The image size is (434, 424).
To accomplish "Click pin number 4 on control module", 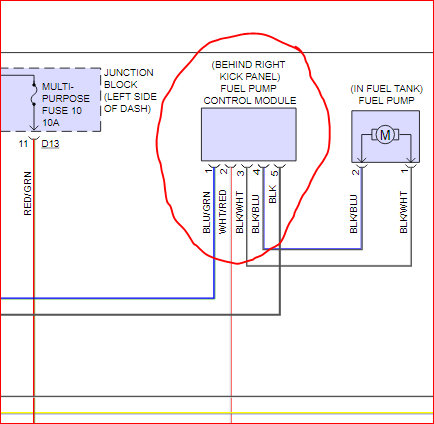I will tap(256, 172).
